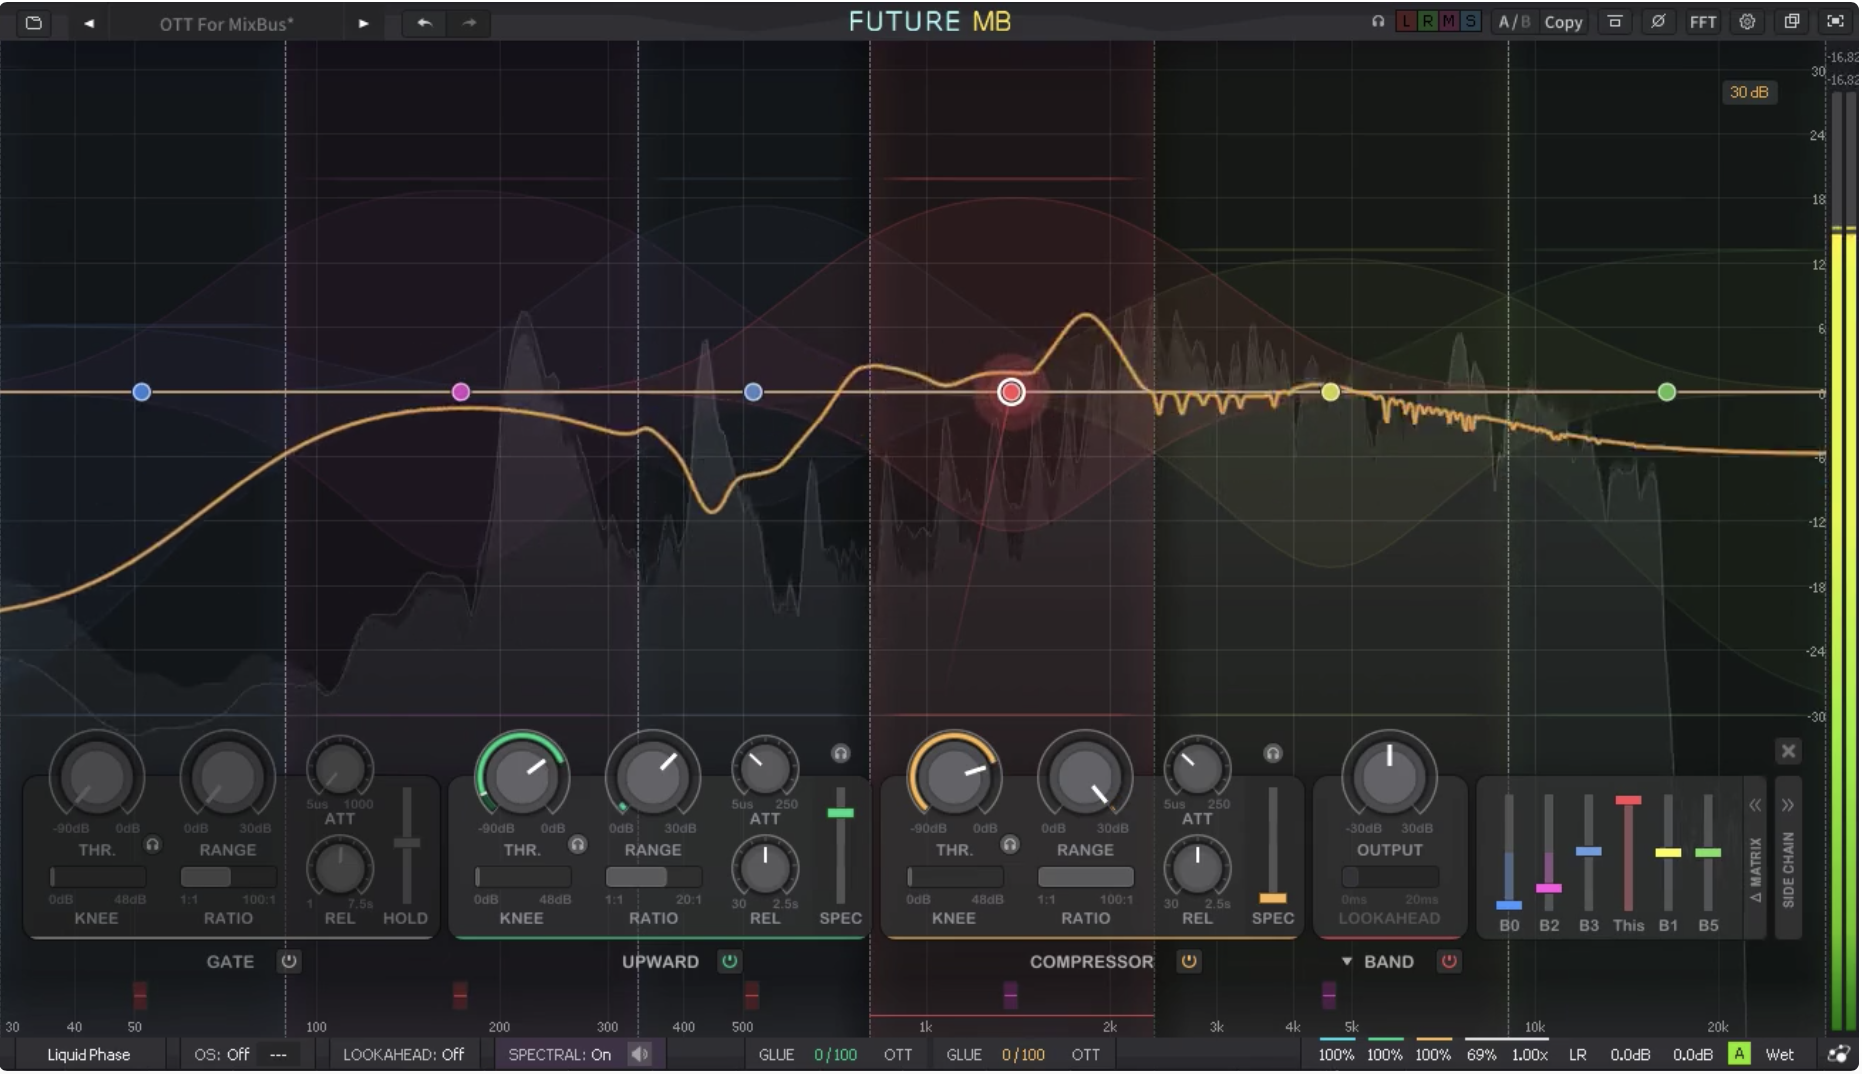Toggle the headphones solo icon in the top bar
This screenshot has height=1074, width=1862.
coord(1378,21)
